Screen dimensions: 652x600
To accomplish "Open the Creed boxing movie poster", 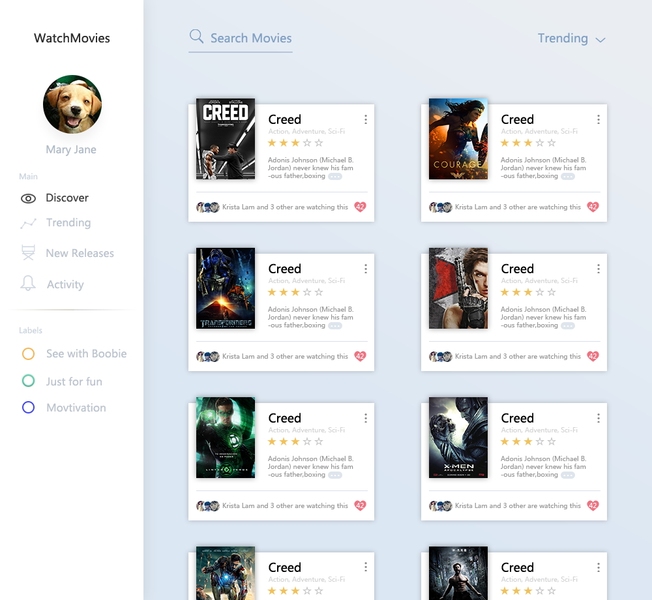I will tap(225, 139).
